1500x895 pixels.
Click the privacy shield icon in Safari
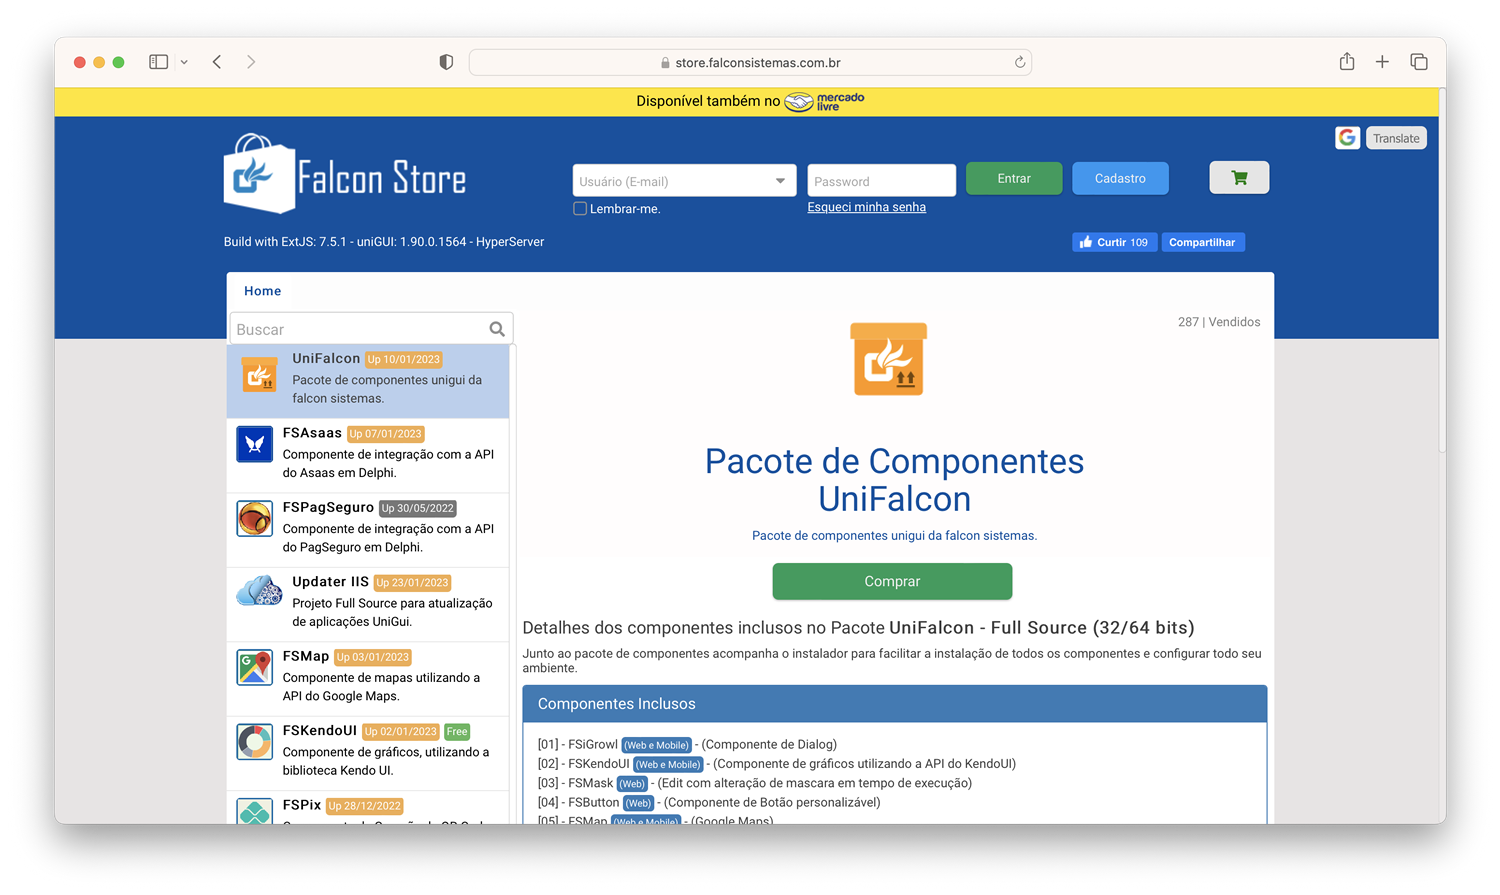[446, 62]
